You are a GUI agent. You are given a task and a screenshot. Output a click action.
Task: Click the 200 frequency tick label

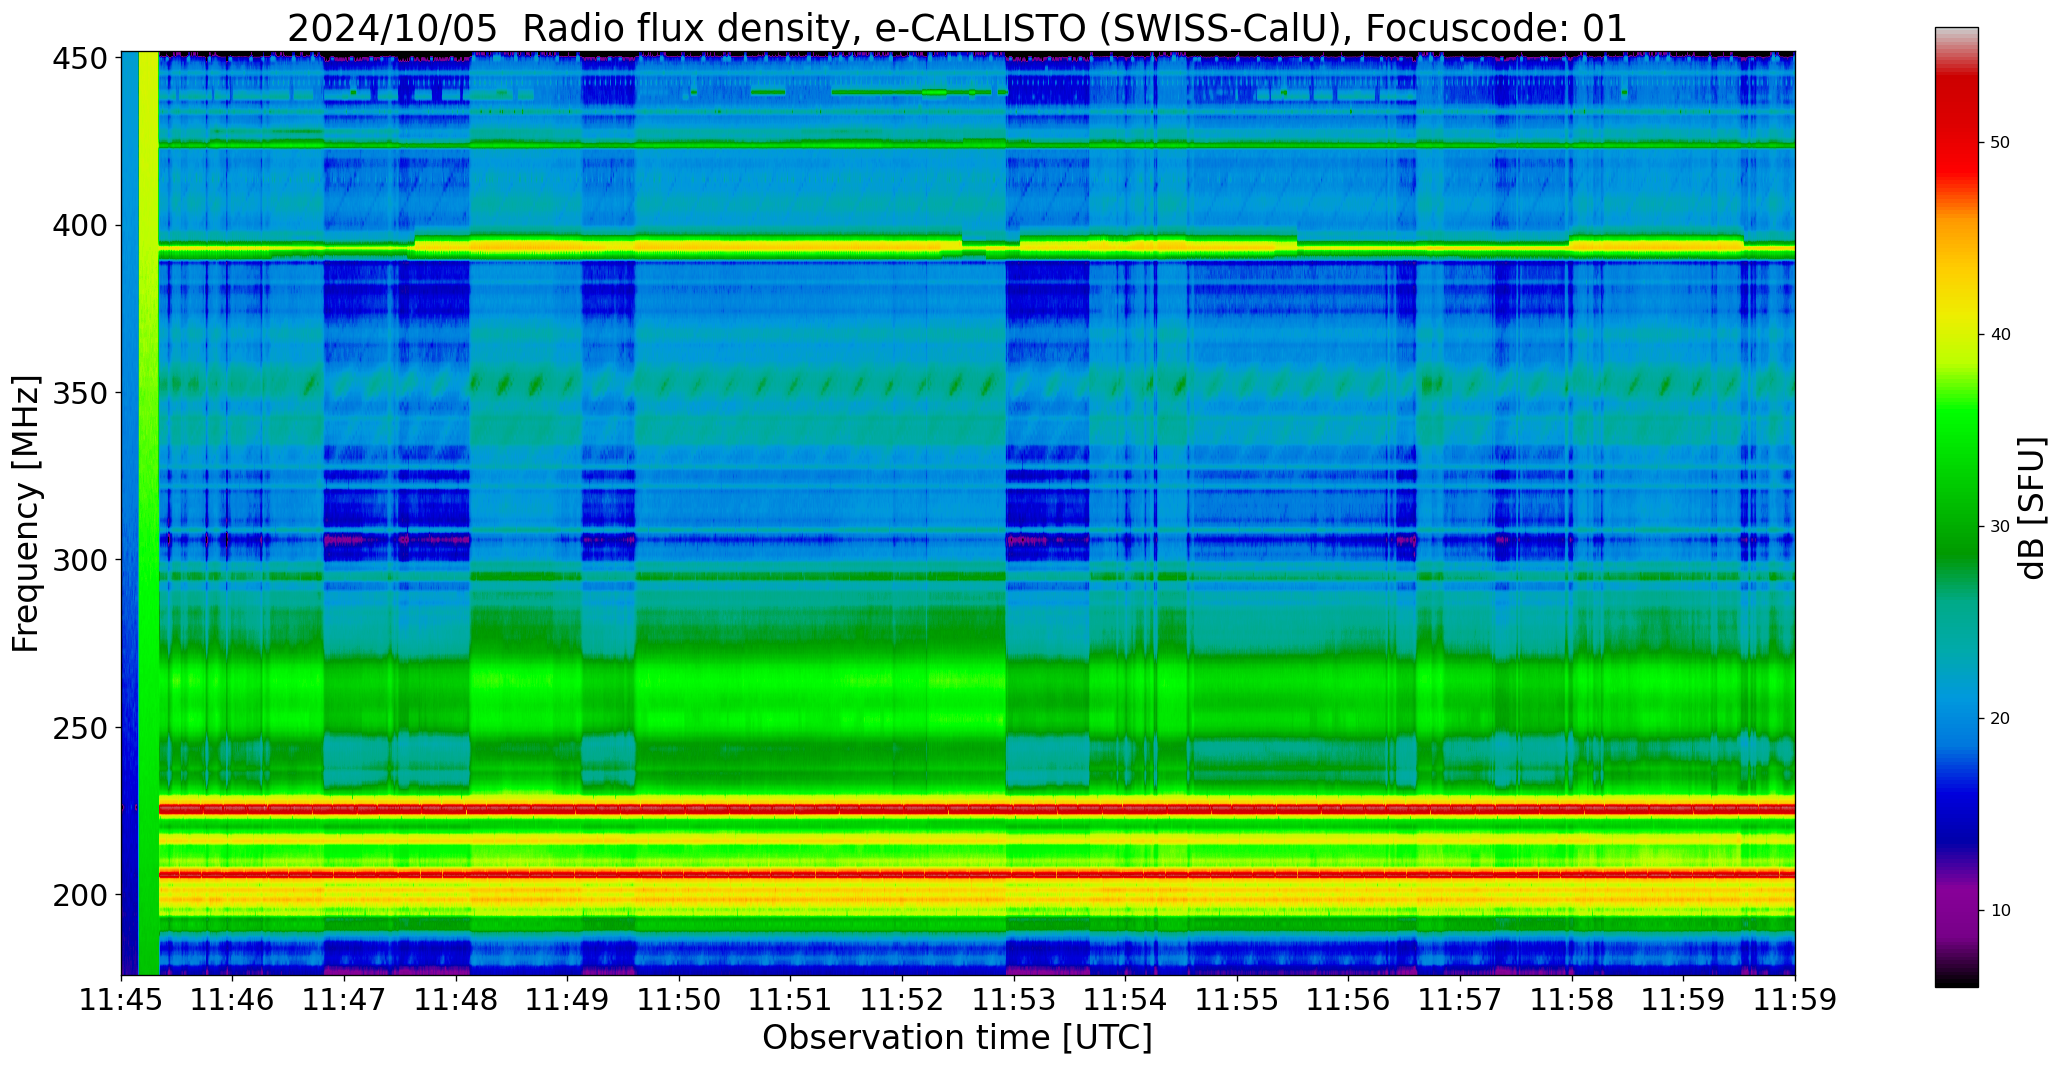tap(80, 894)
